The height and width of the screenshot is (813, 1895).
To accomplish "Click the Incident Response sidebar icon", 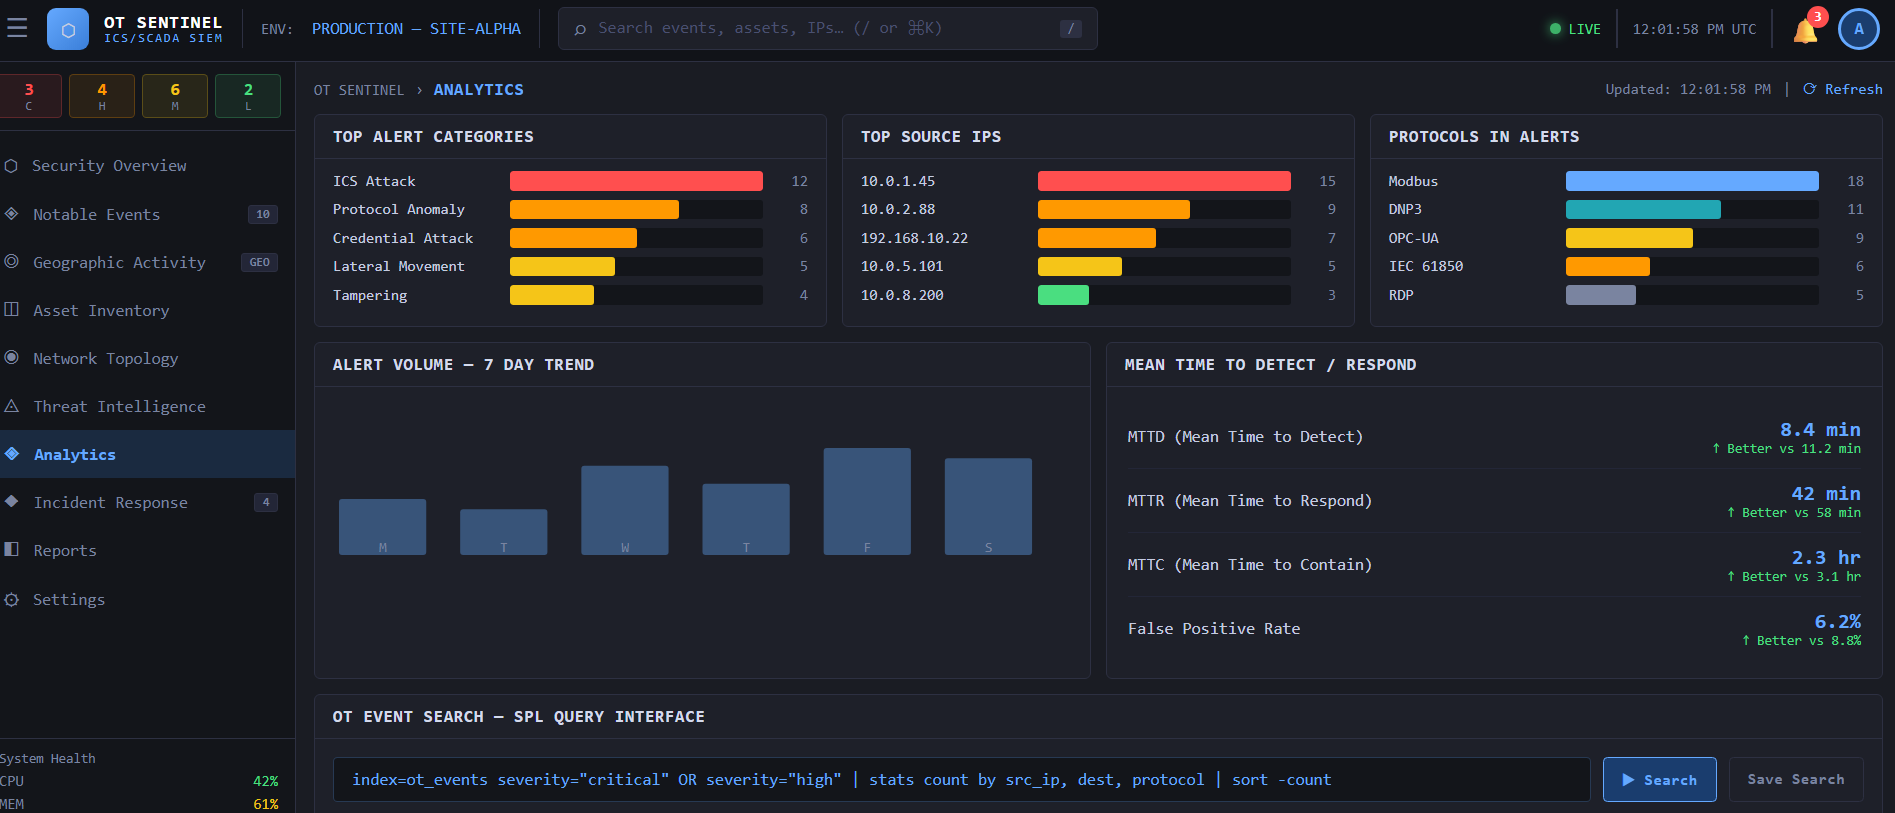I will 11,502.
